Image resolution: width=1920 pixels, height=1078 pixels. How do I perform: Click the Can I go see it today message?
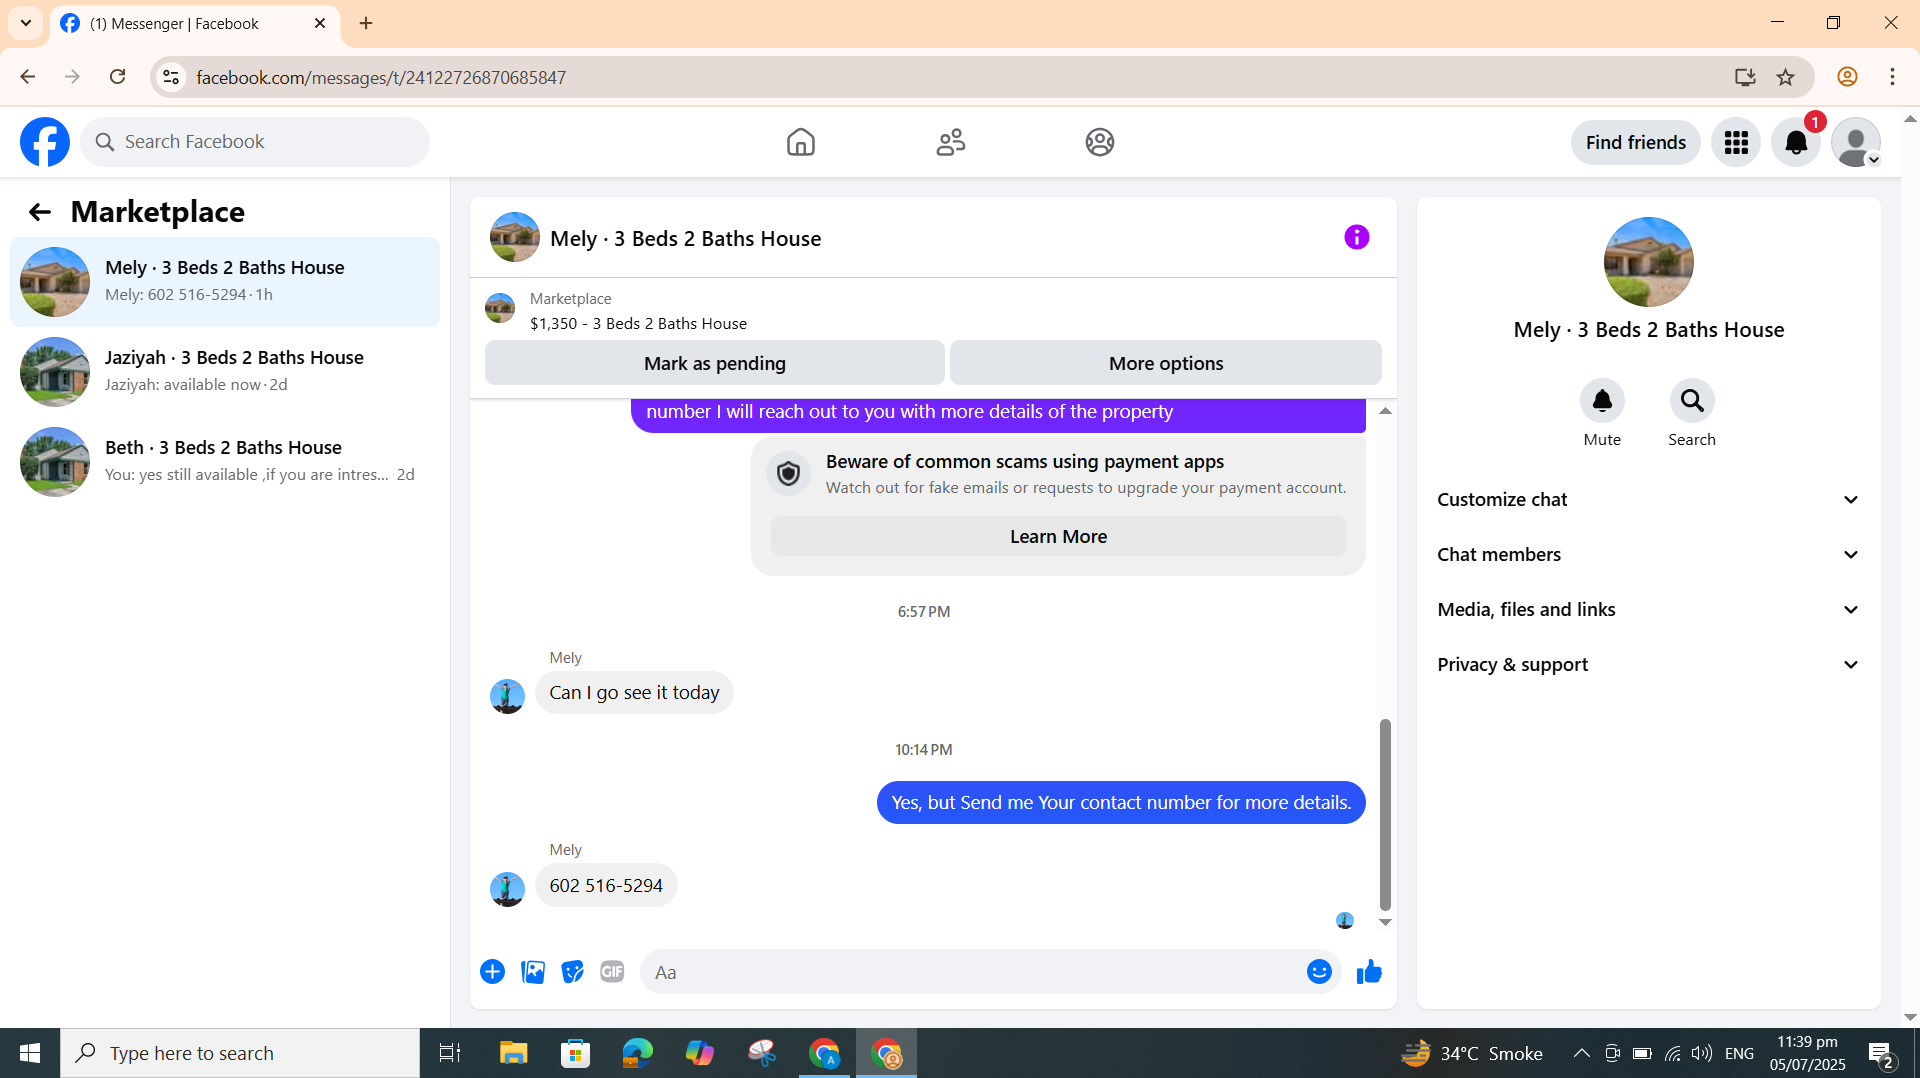[x=634, y=692]
